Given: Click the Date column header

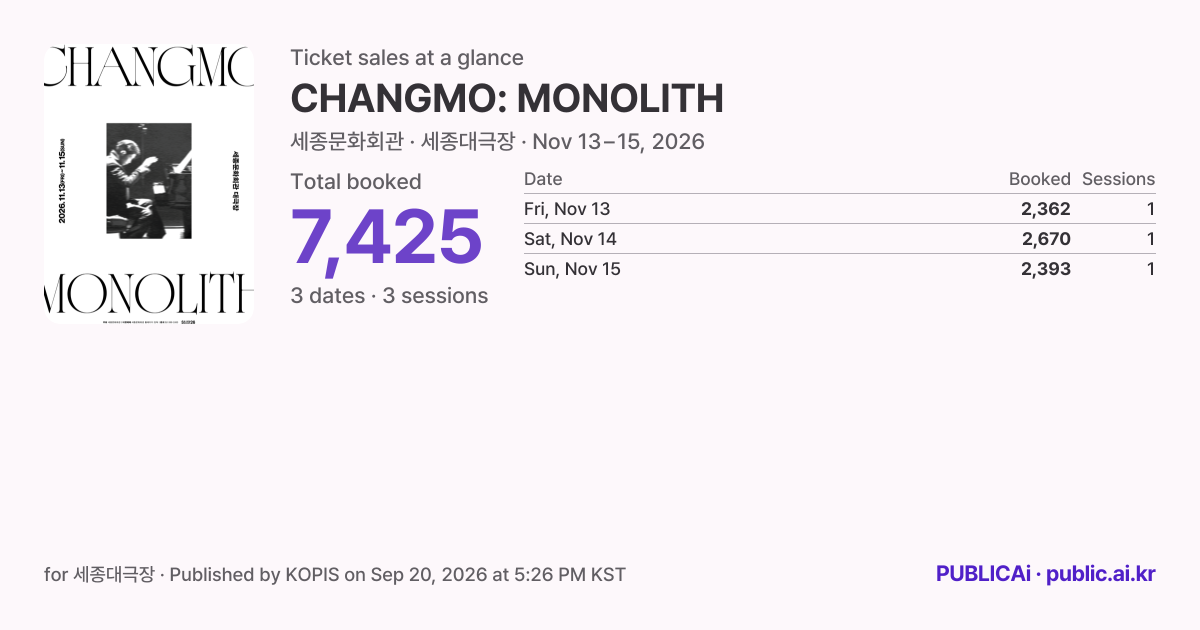Looking at the screenshot, I should tap(543, 179).
